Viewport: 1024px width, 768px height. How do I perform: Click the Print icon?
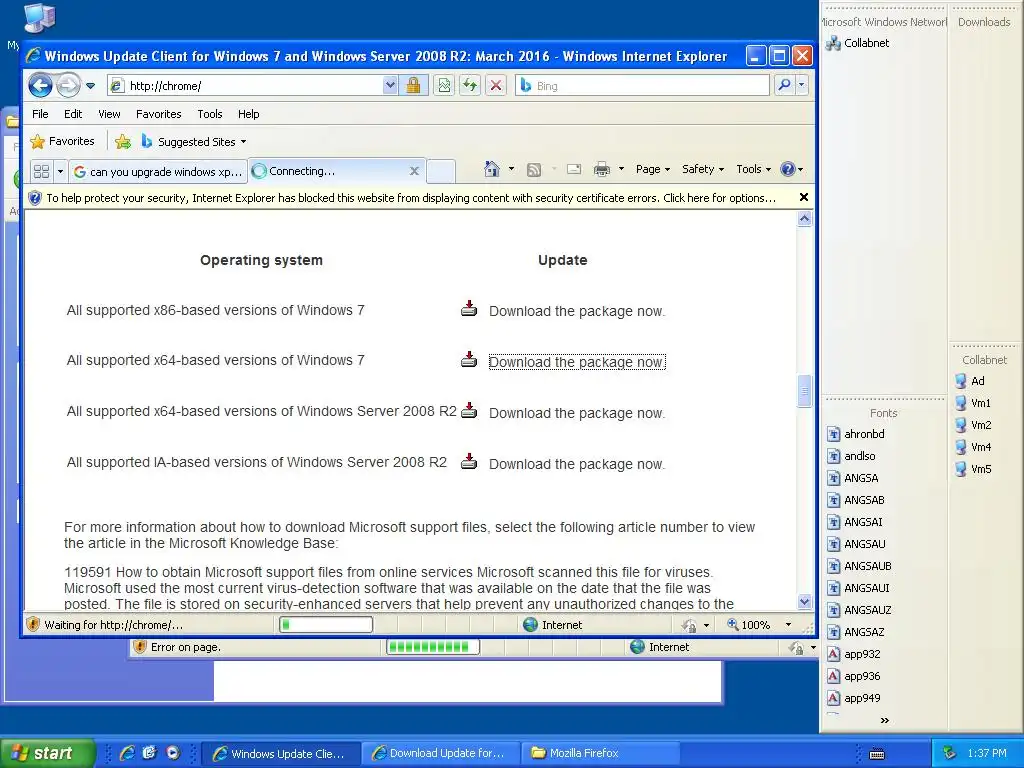601,170
